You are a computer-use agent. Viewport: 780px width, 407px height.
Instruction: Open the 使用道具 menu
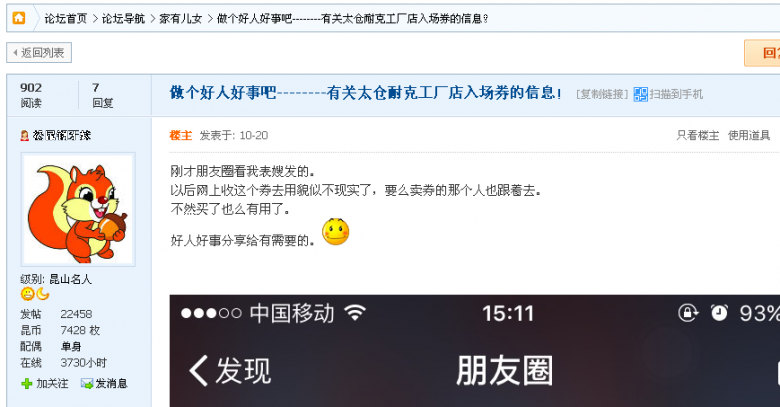tap(749, 135)
